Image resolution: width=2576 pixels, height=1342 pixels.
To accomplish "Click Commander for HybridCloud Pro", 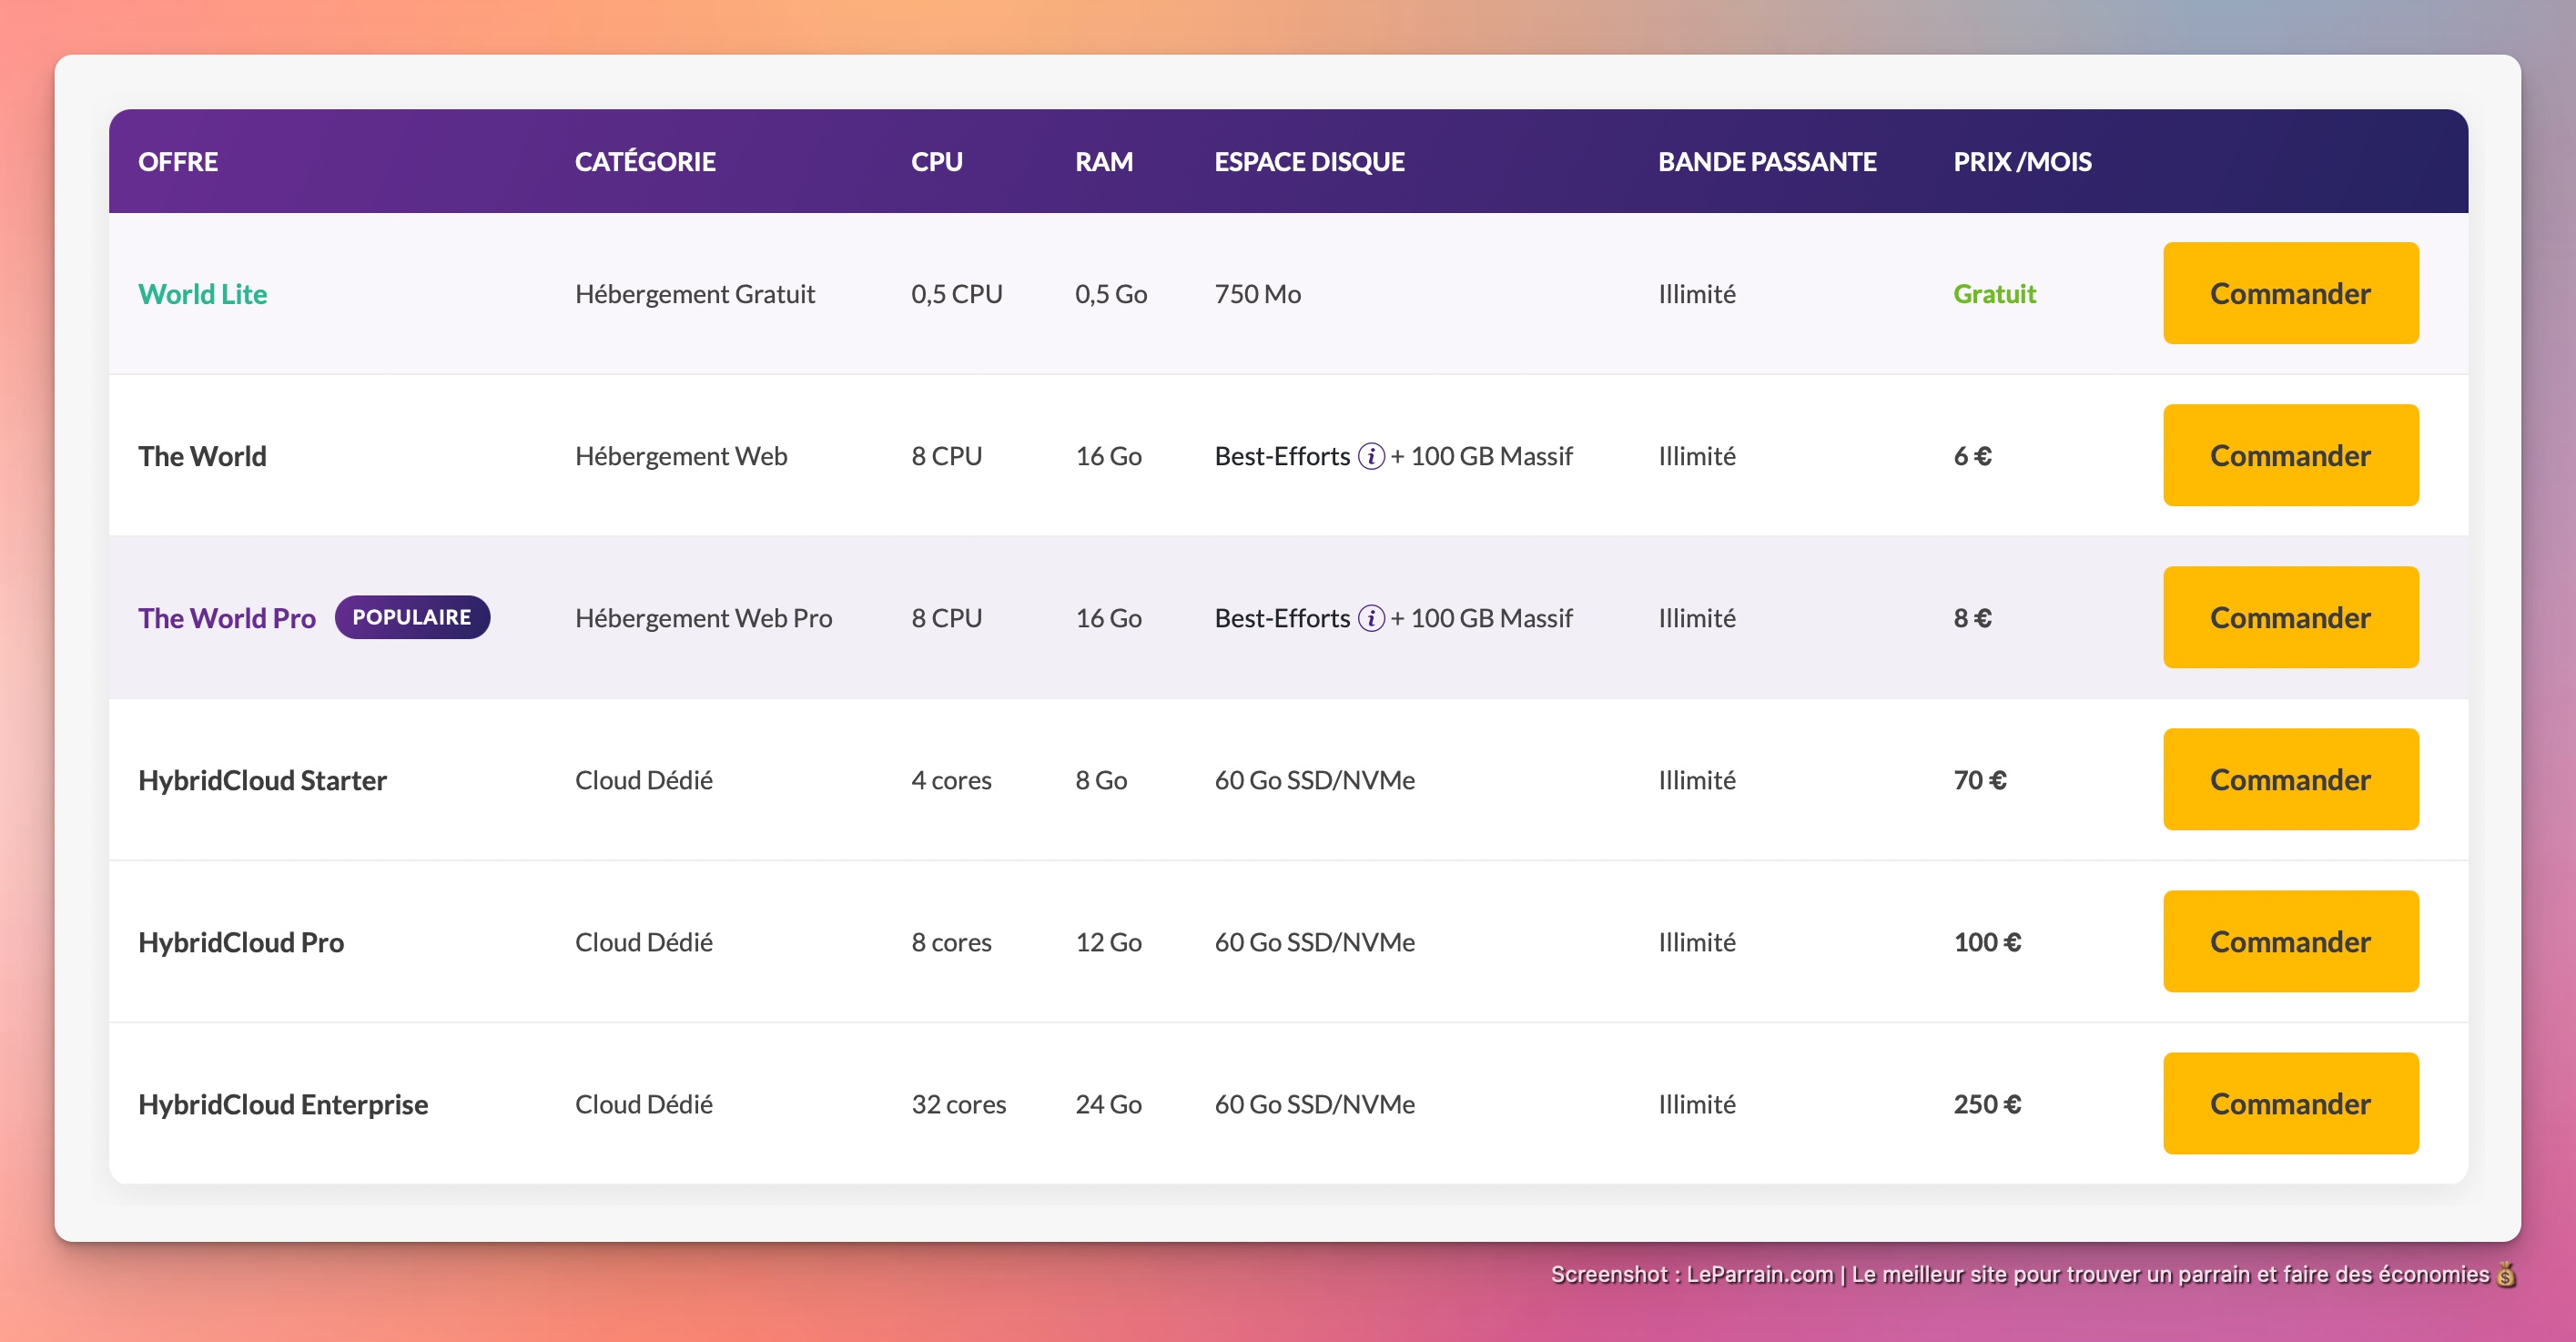I will [2290, 941].
